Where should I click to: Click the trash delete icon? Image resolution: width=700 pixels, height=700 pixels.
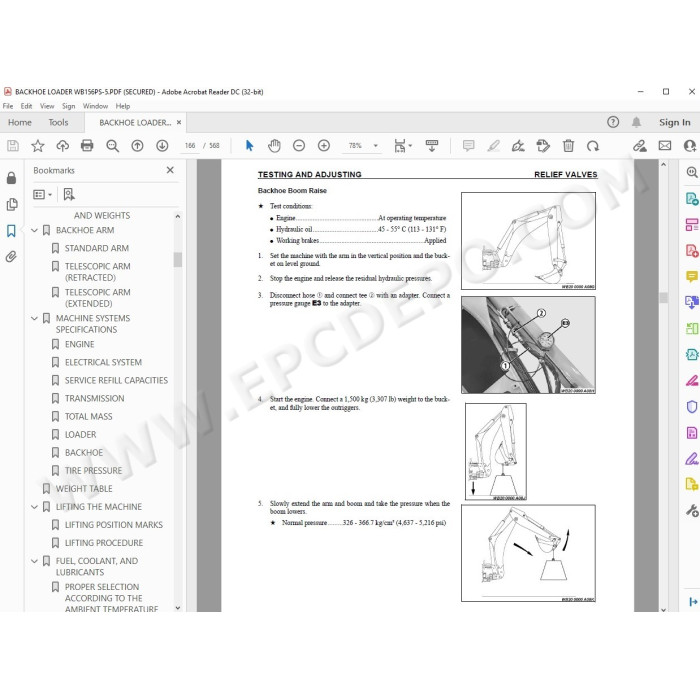(x=568, y=146)
